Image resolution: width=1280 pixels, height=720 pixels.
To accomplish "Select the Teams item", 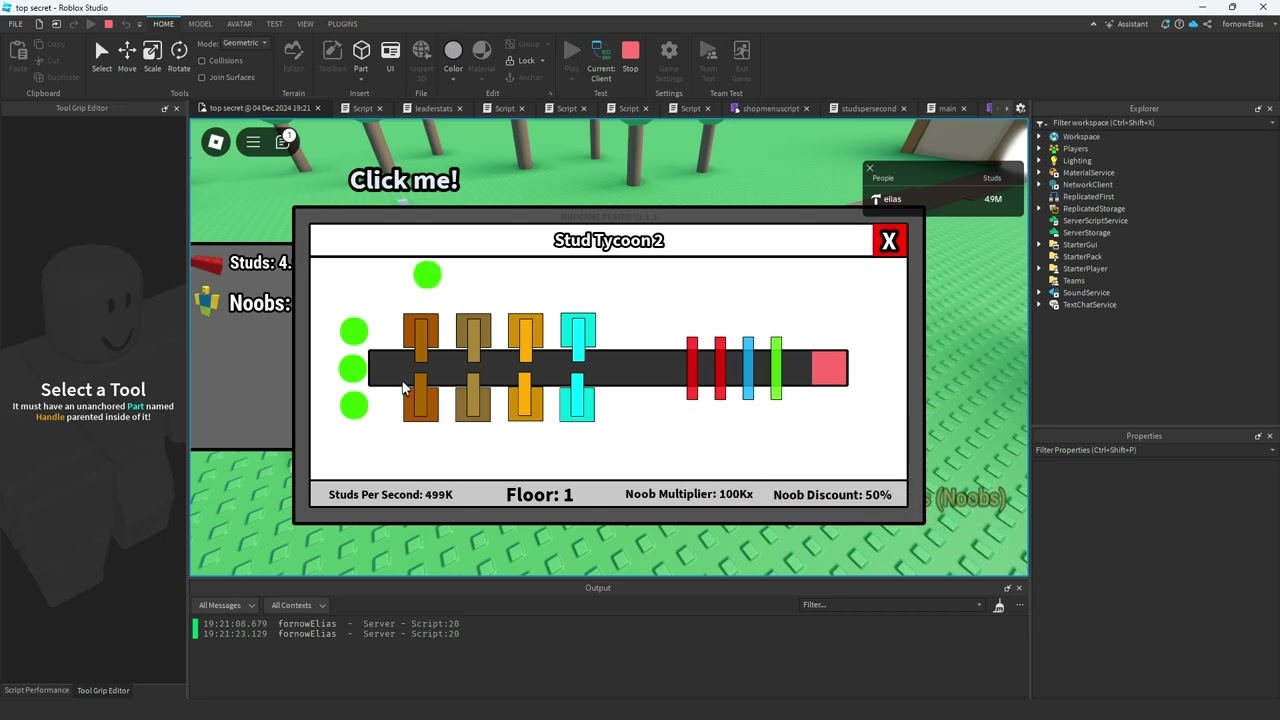I will [1073, 281].
